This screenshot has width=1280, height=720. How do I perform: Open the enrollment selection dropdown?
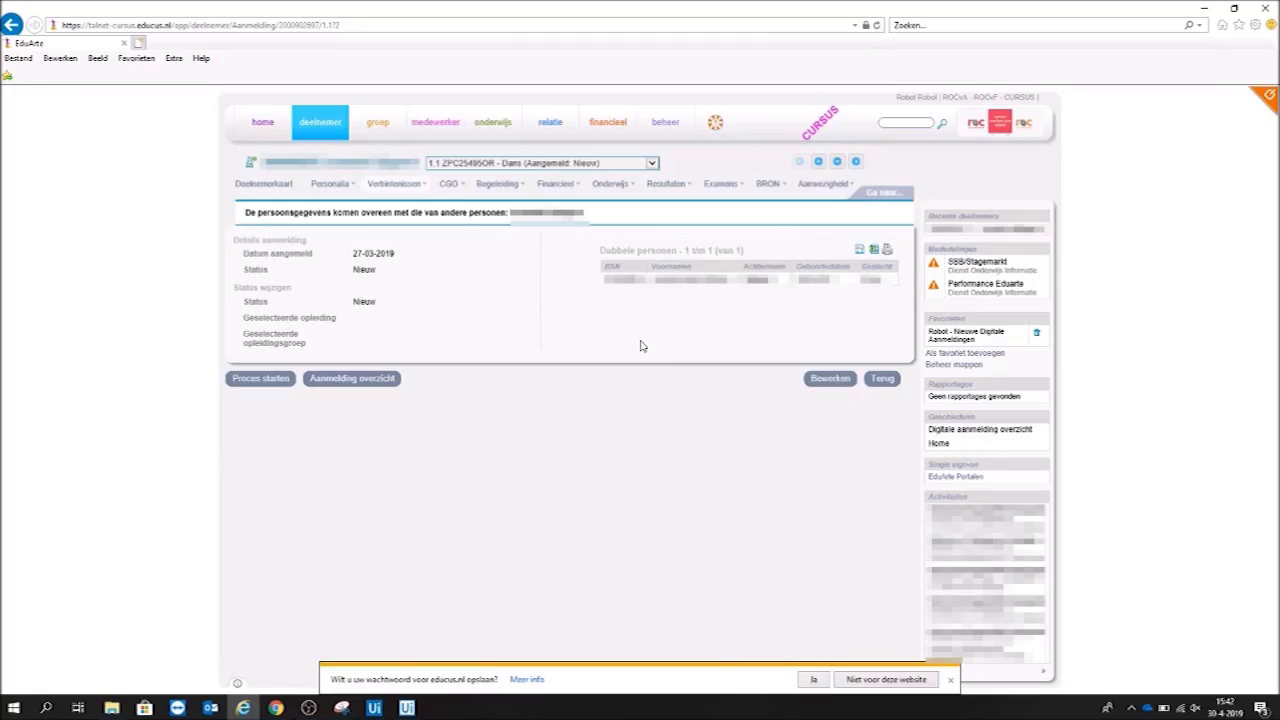point(651,163)
